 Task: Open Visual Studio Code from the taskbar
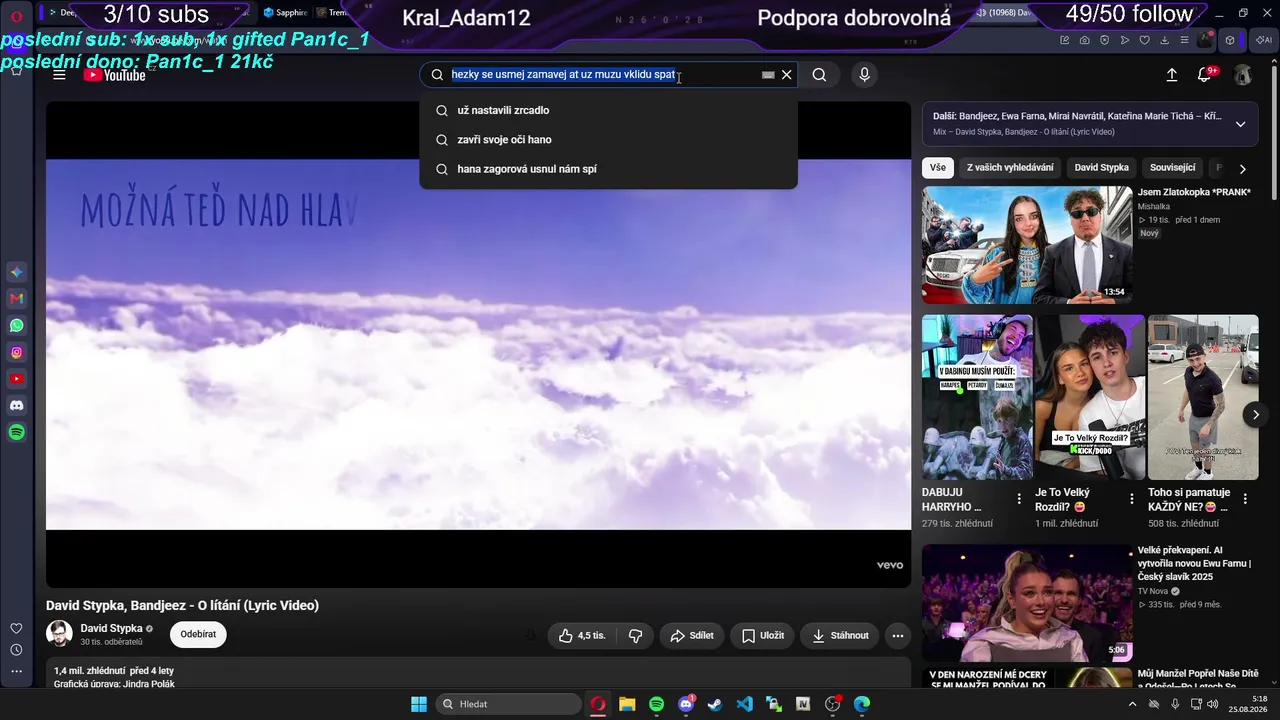(744, 704)
